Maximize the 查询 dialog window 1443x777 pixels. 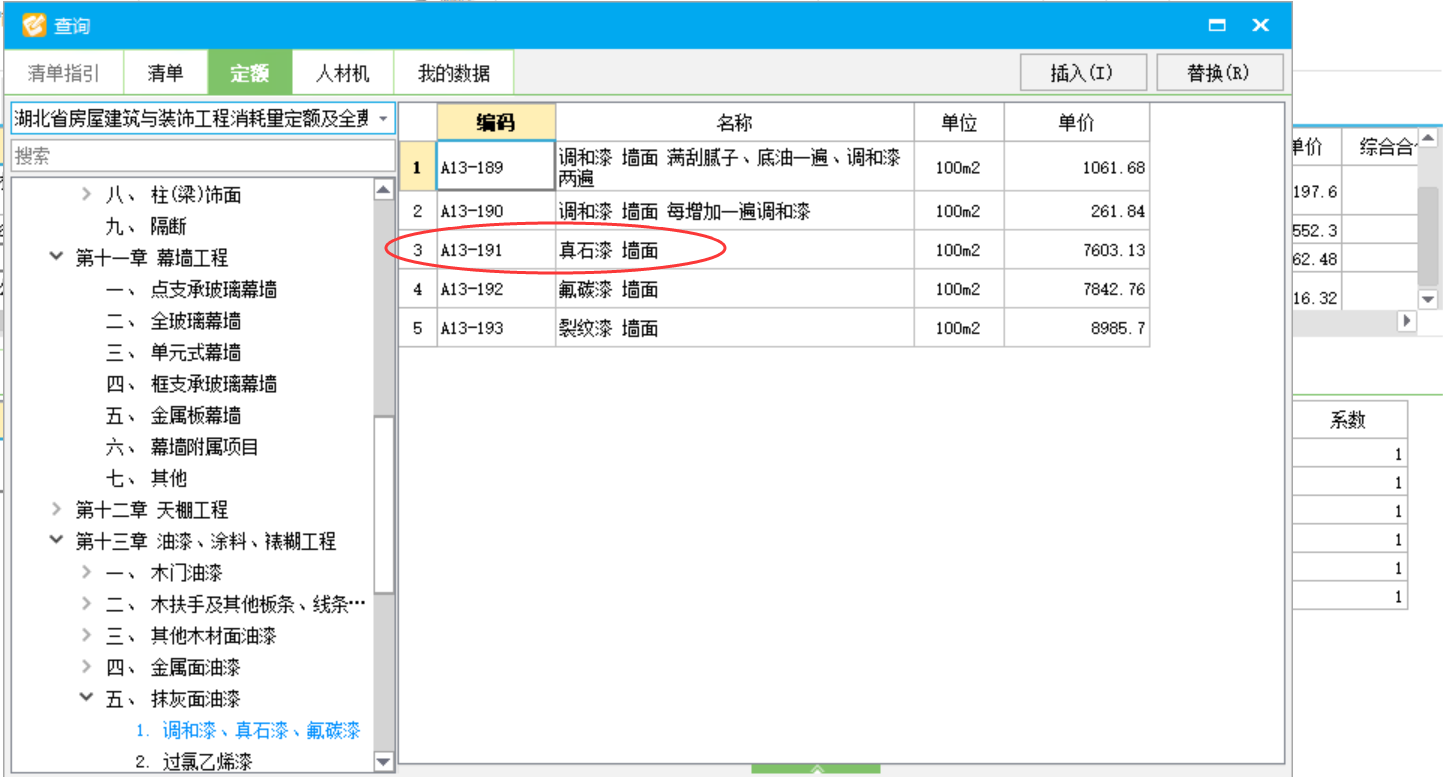point(1217,25)
